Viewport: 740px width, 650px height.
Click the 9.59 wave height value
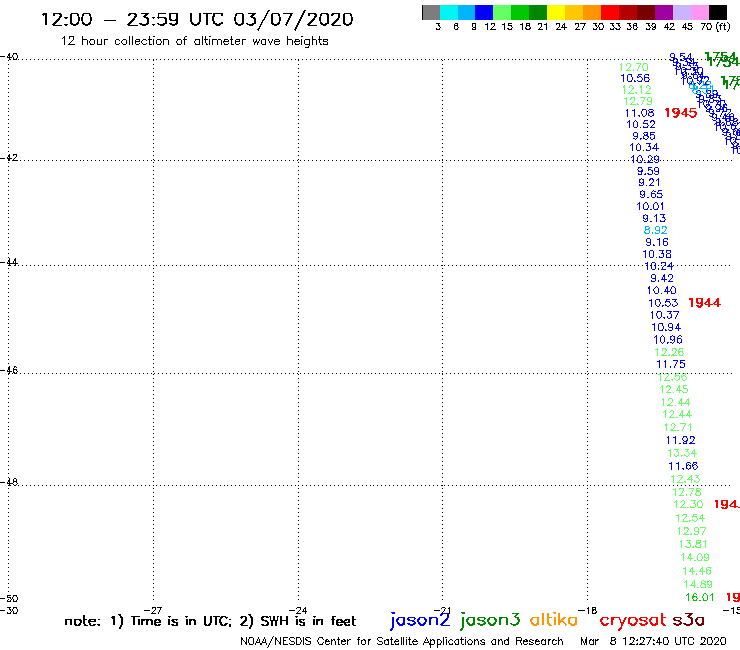coord(648,171)
